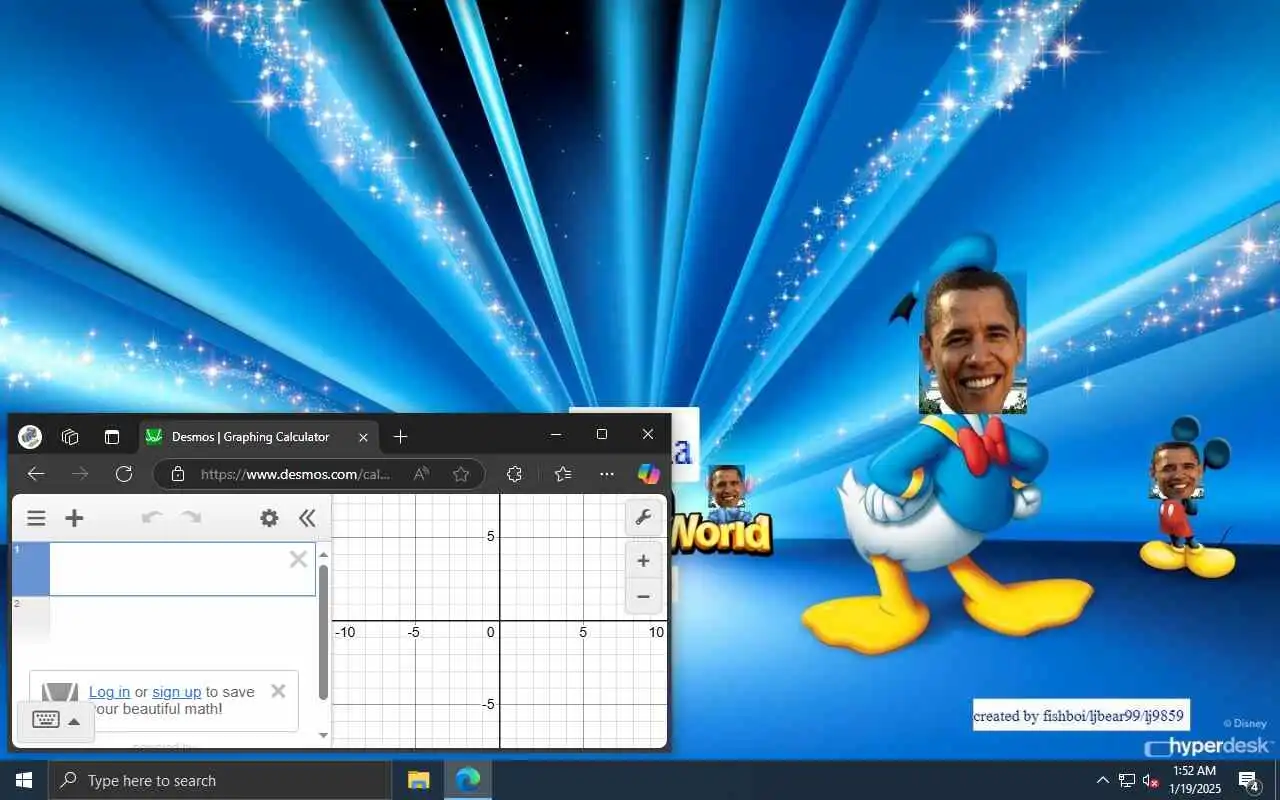Screen dimensions: 1280x800
Task: Show the Desmos on-screen keypad
Action: click(x=56, y=721)
